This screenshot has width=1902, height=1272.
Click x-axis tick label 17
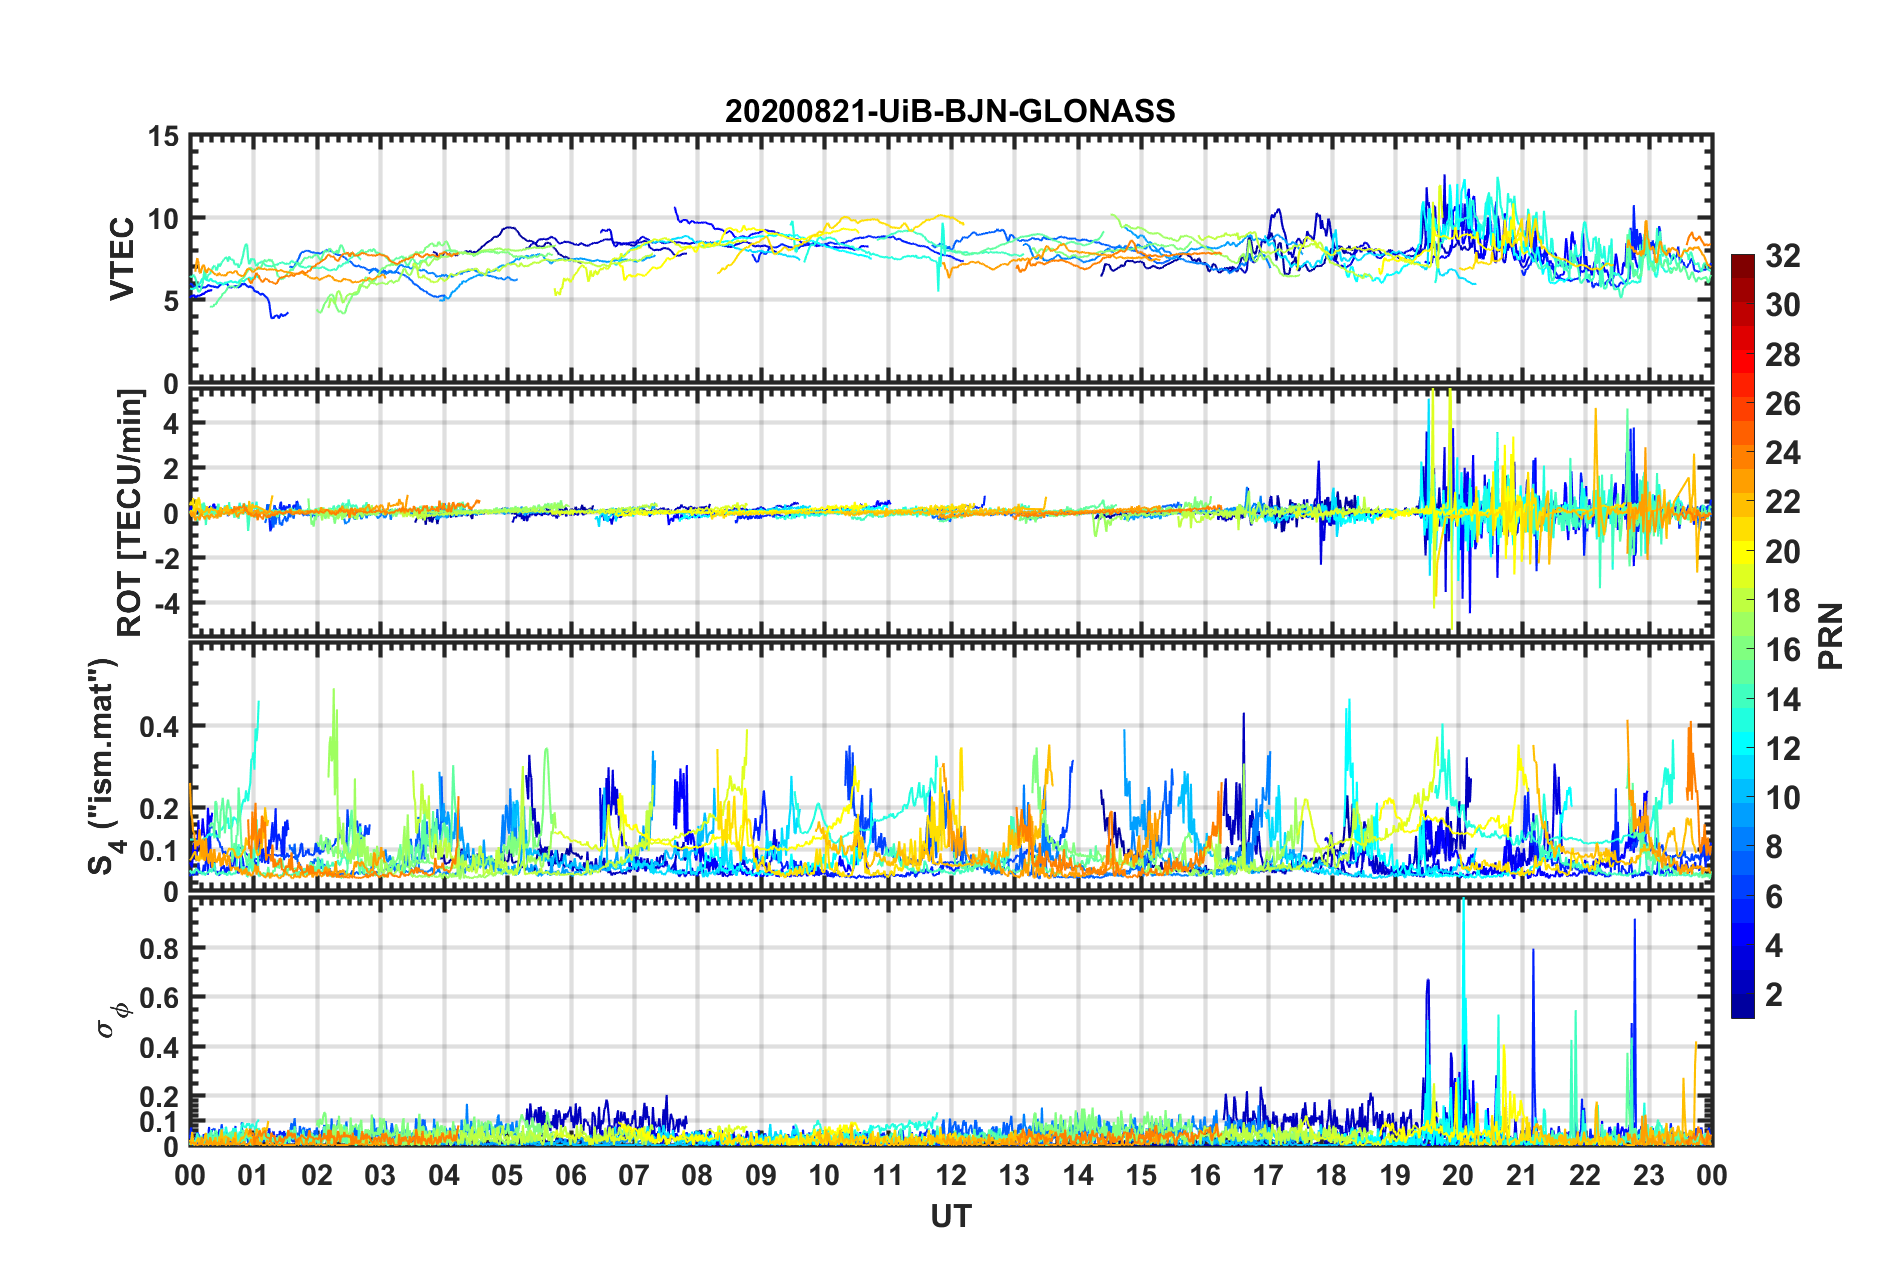1268,1175
